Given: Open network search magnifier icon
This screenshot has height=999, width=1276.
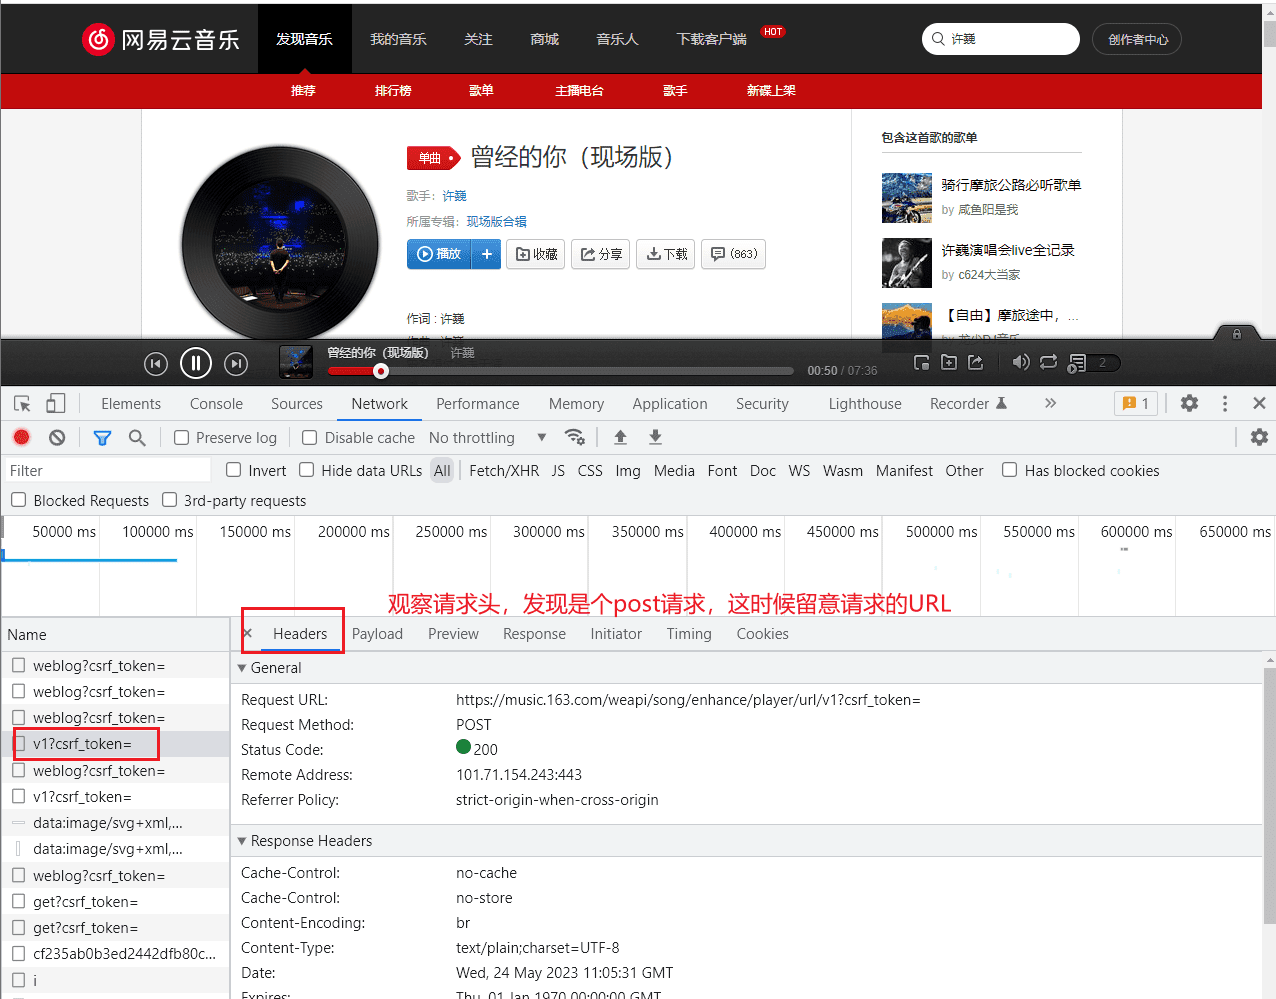Looking at the screenshot, I should click(x=137, y=438).
